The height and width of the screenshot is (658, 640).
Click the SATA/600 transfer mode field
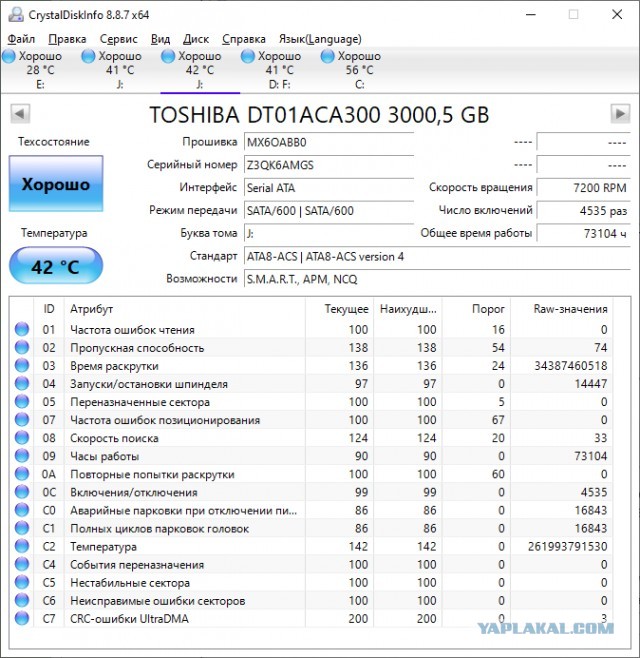(329, 210)
